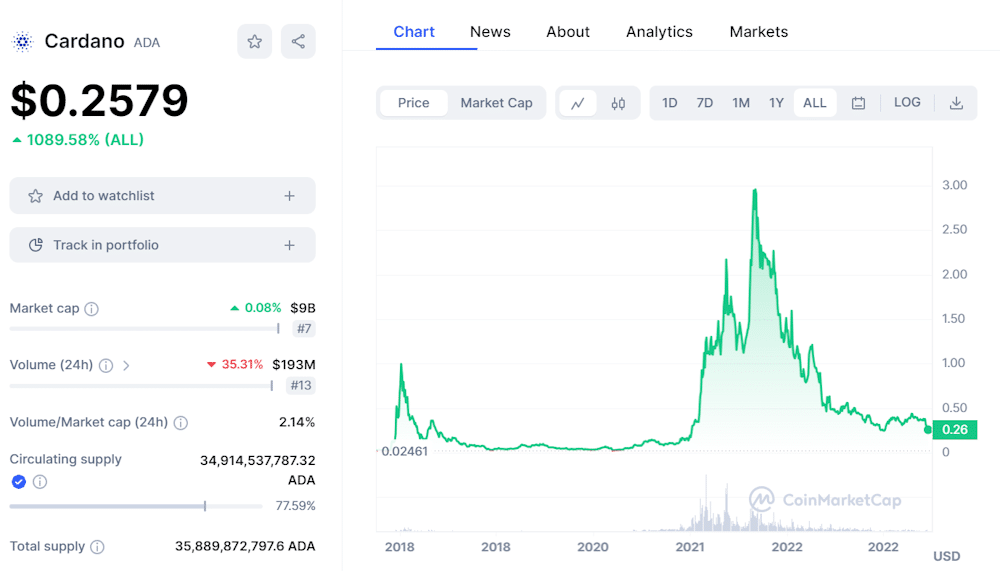The height and width of the screenshot is (571, 1000).
Task: Open the News tab
Action: (x=490, y=32)
